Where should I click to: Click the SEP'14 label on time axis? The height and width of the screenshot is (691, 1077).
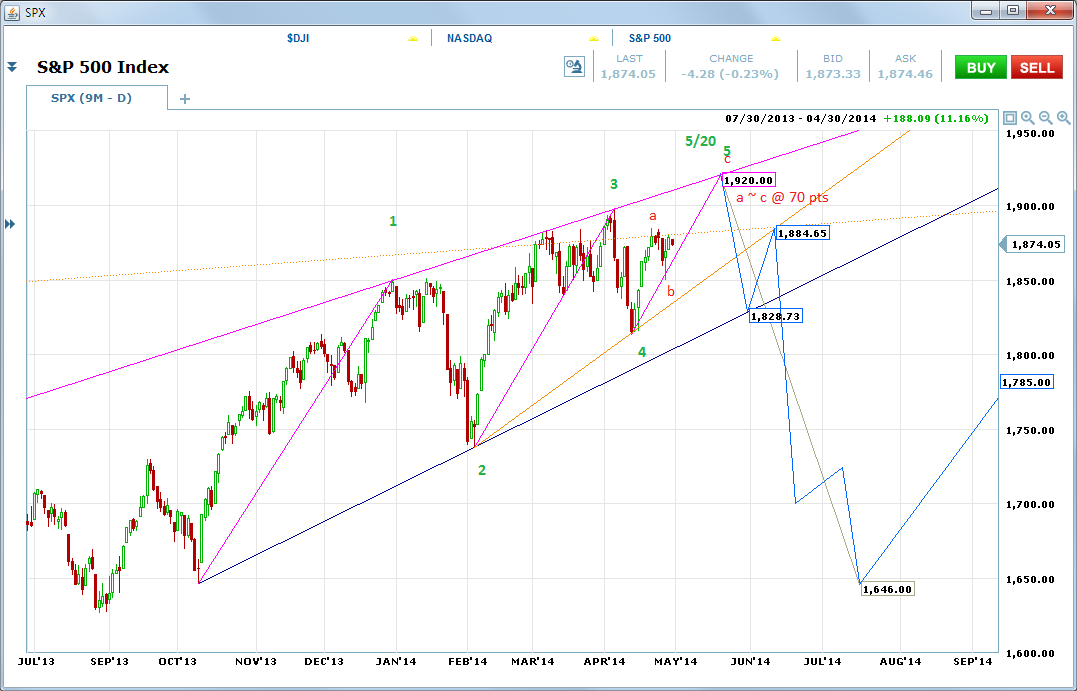tap(973, 661)
